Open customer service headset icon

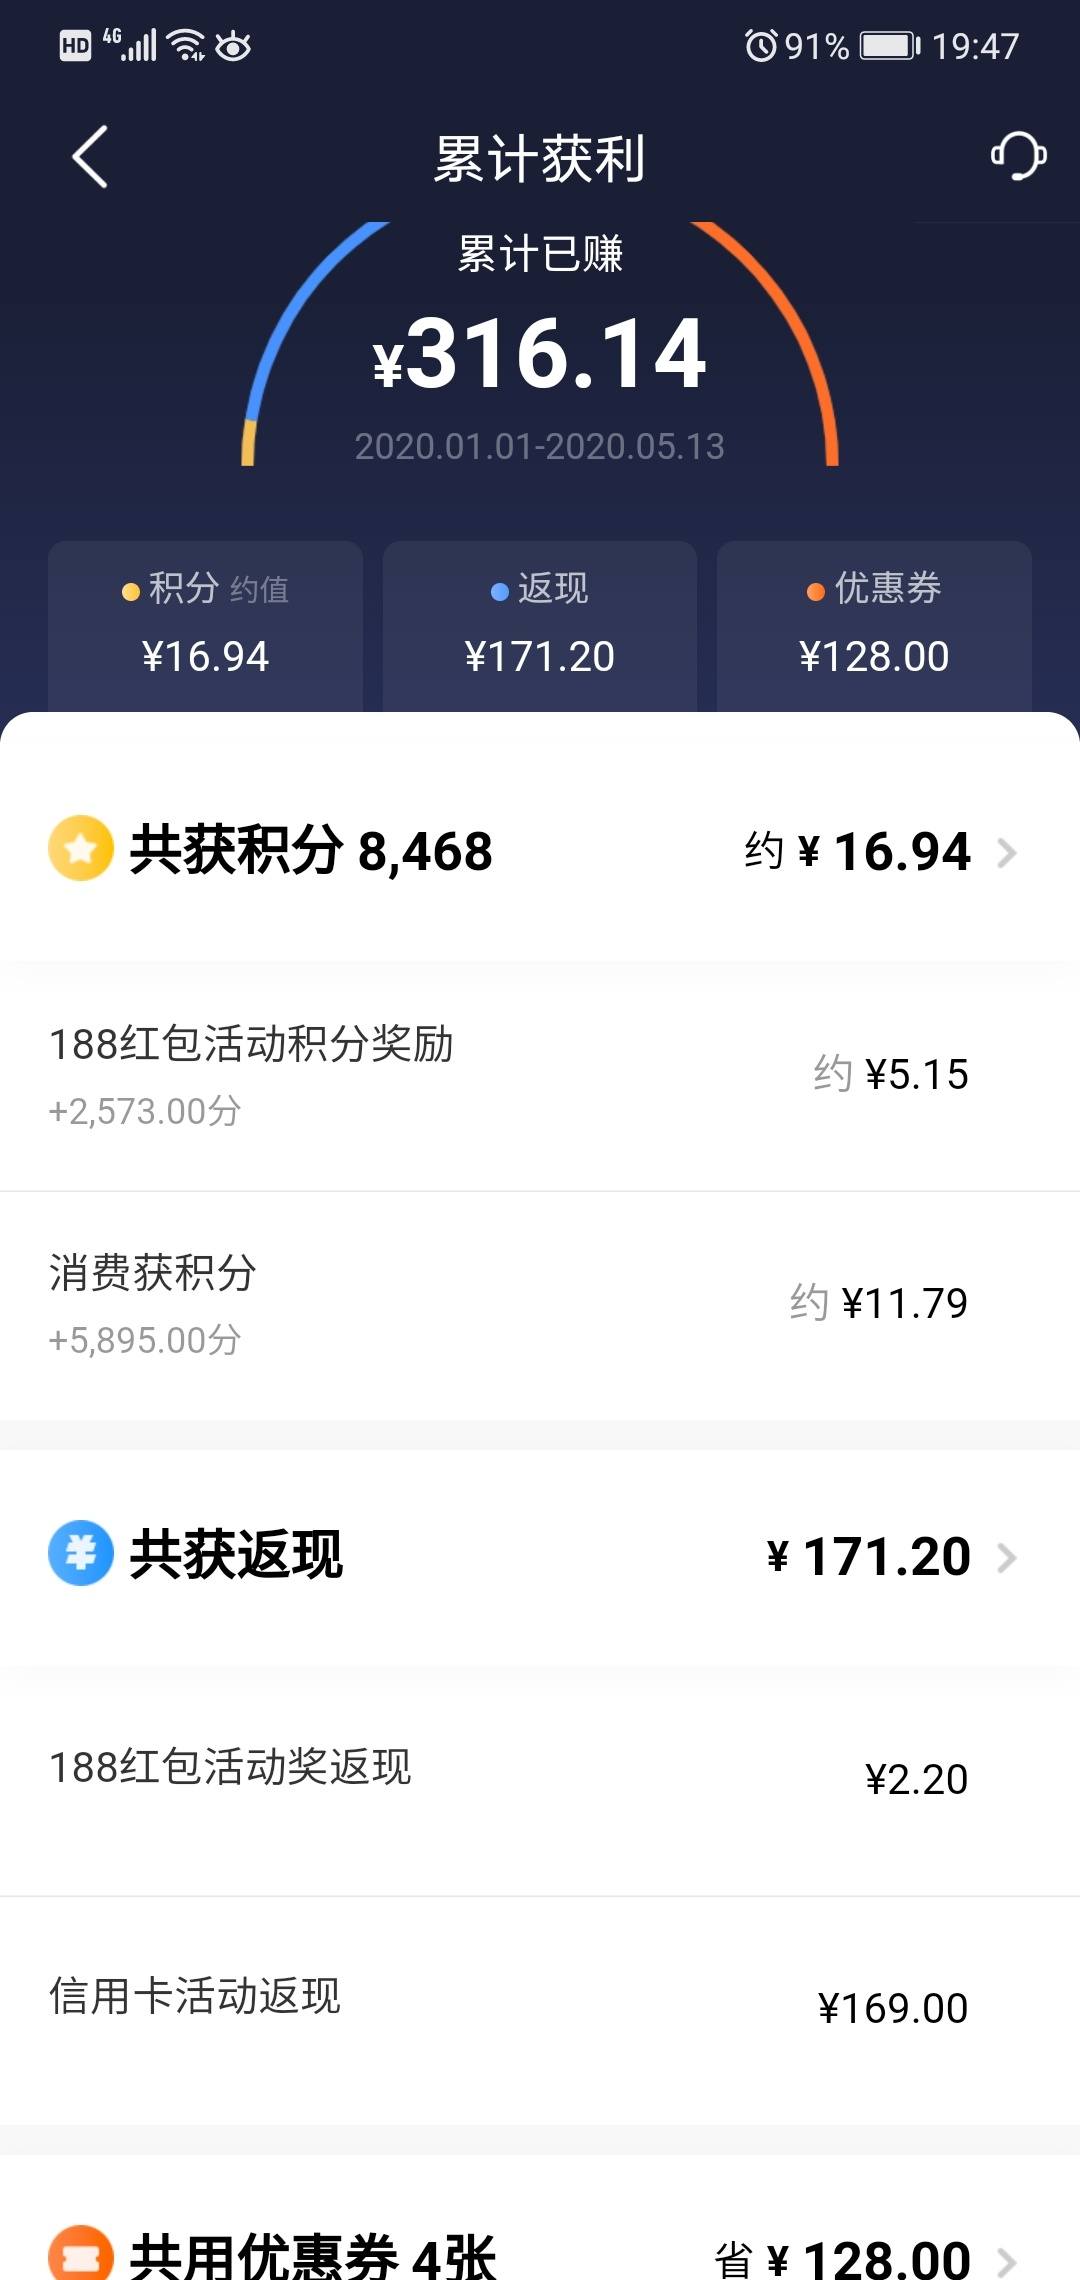1018,155
